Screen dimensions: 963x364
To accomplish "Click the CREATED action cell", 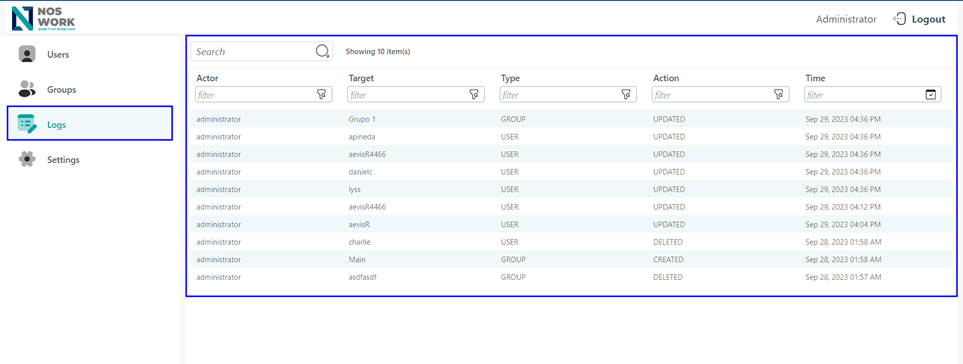I will pos(668,260).
